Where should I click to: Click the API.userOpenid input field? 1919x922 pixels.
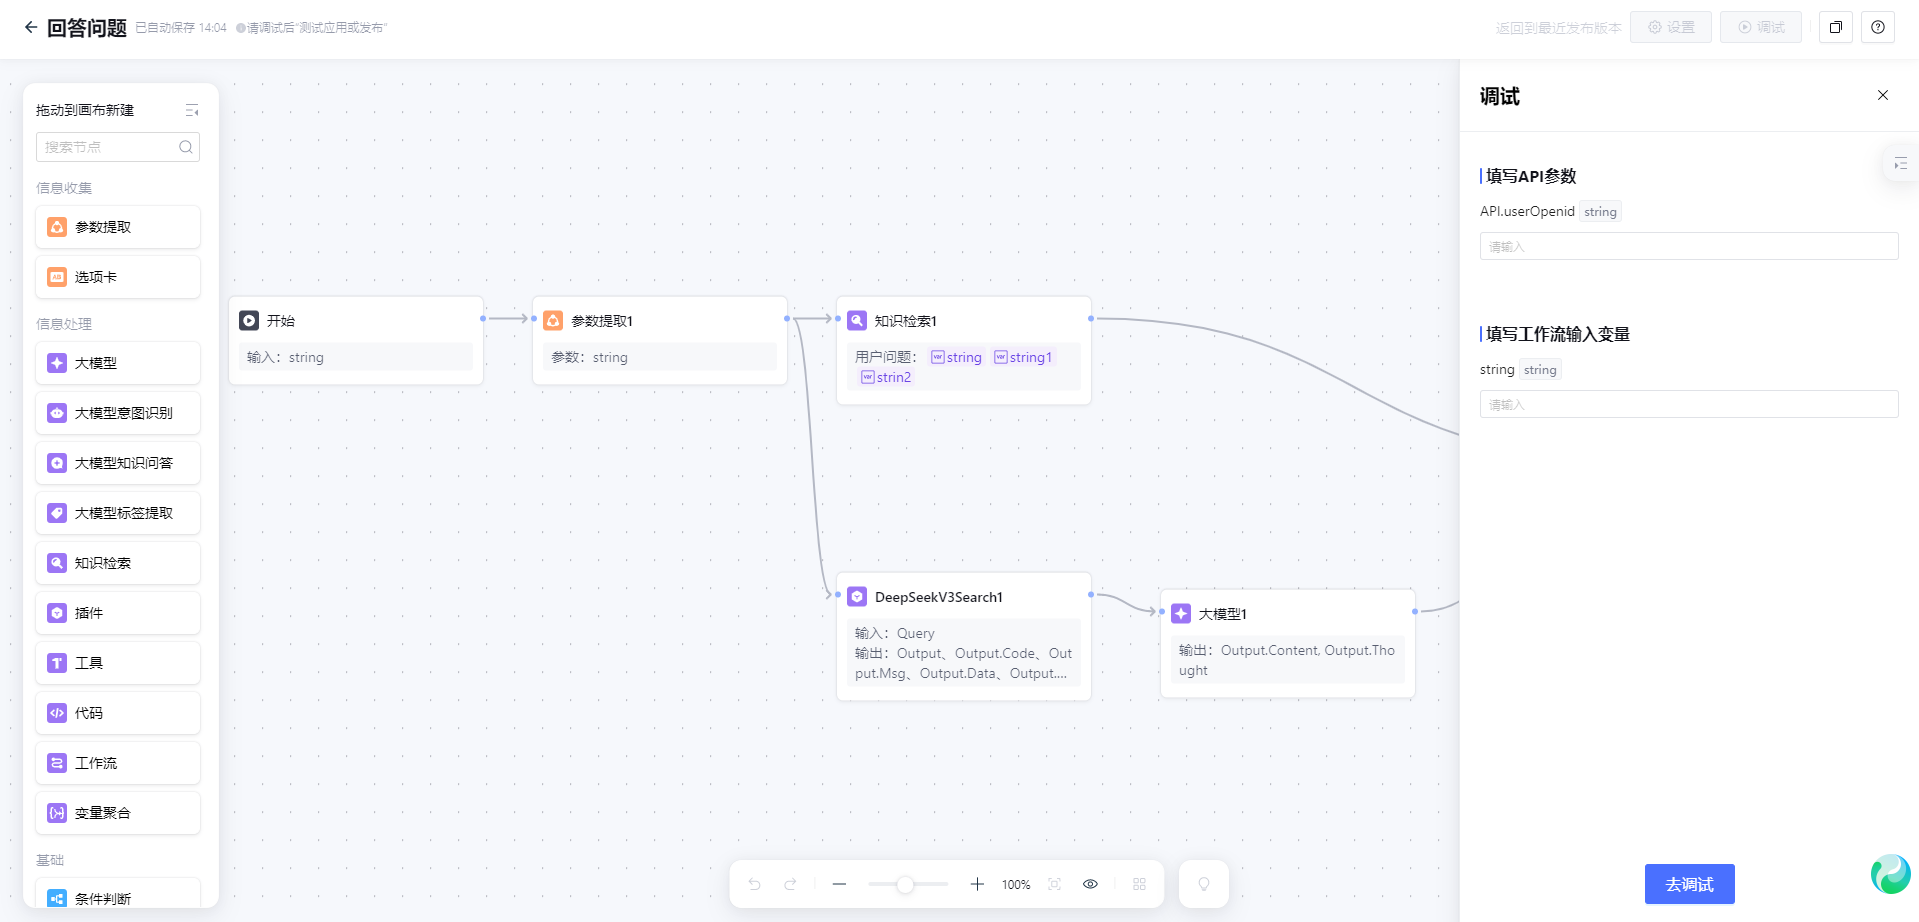[1688, 246]
